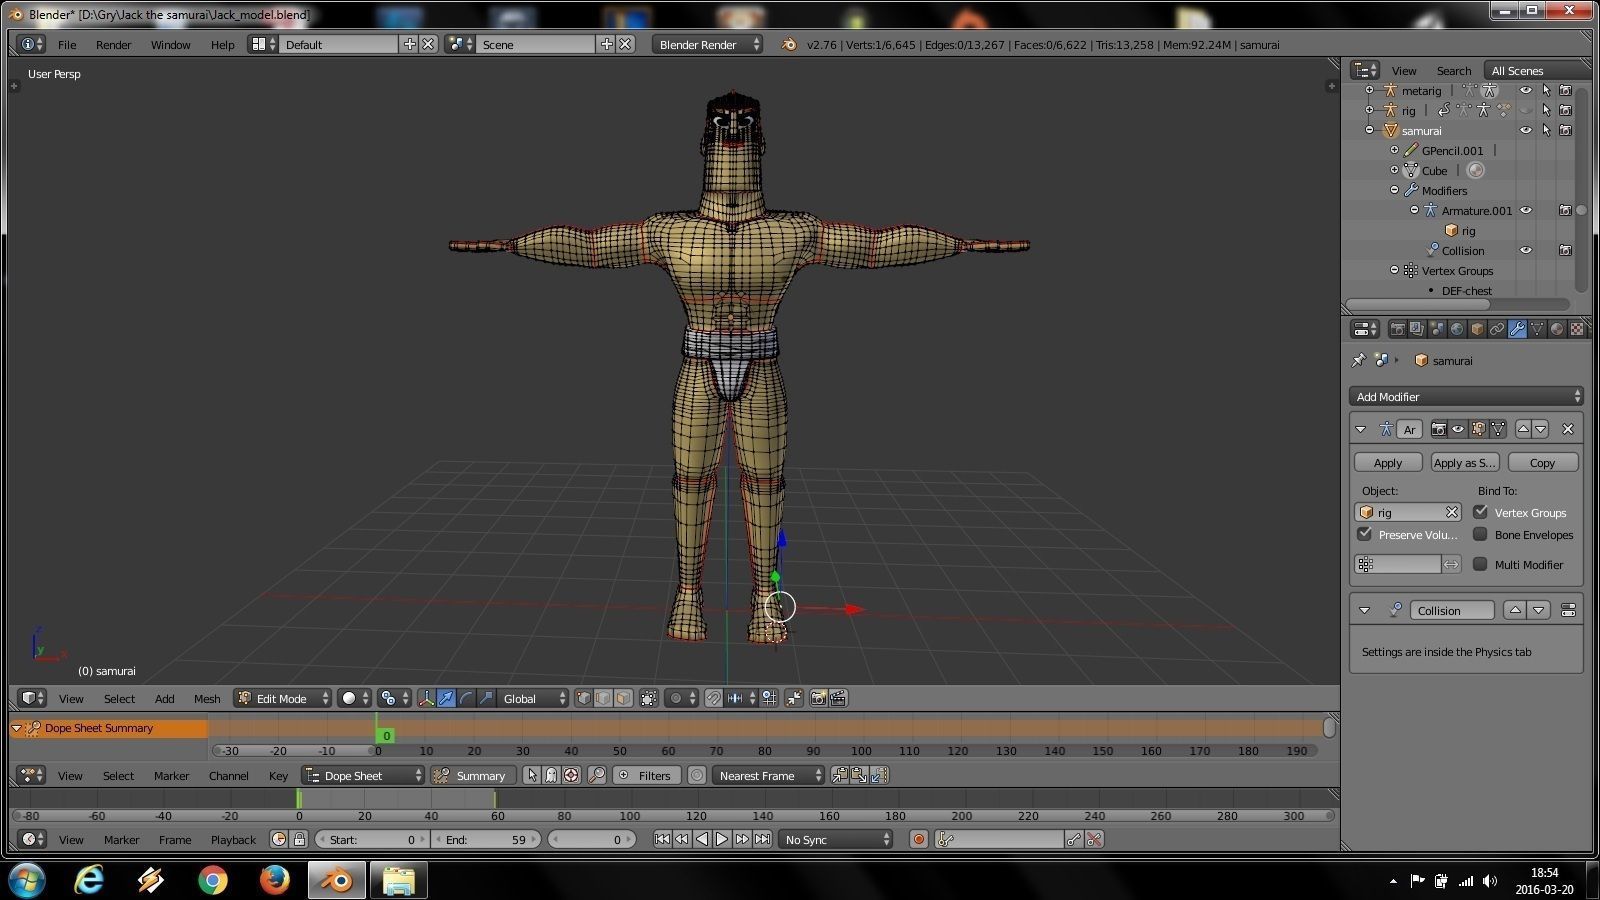This screenshot has width=1600, height=900.
Task: Toggle Armature.001 modifier viewport eye in outliner
Action: tap(1526, 210)
